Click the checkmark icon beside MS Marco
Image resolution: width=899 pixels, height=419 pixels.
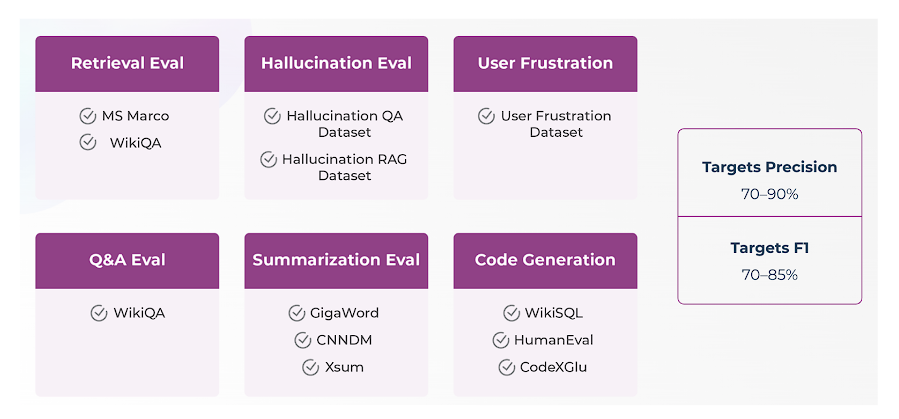pos(88,116)
